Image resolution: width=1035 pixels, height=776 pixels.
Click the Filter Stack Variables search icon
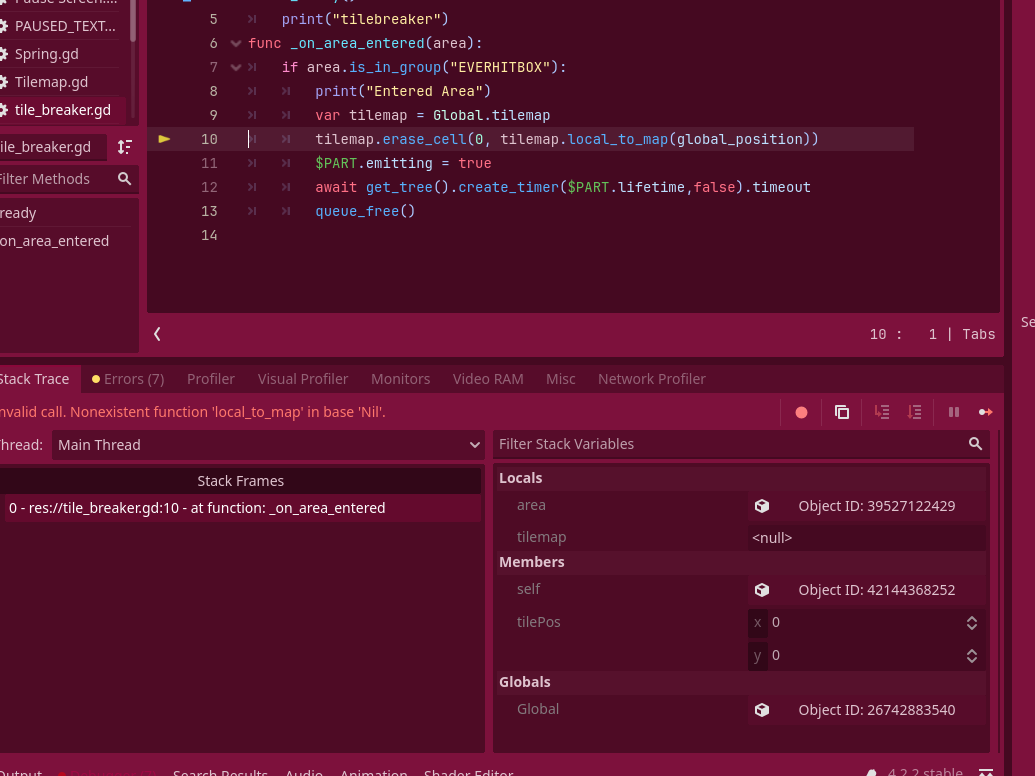tap(975, 444)
